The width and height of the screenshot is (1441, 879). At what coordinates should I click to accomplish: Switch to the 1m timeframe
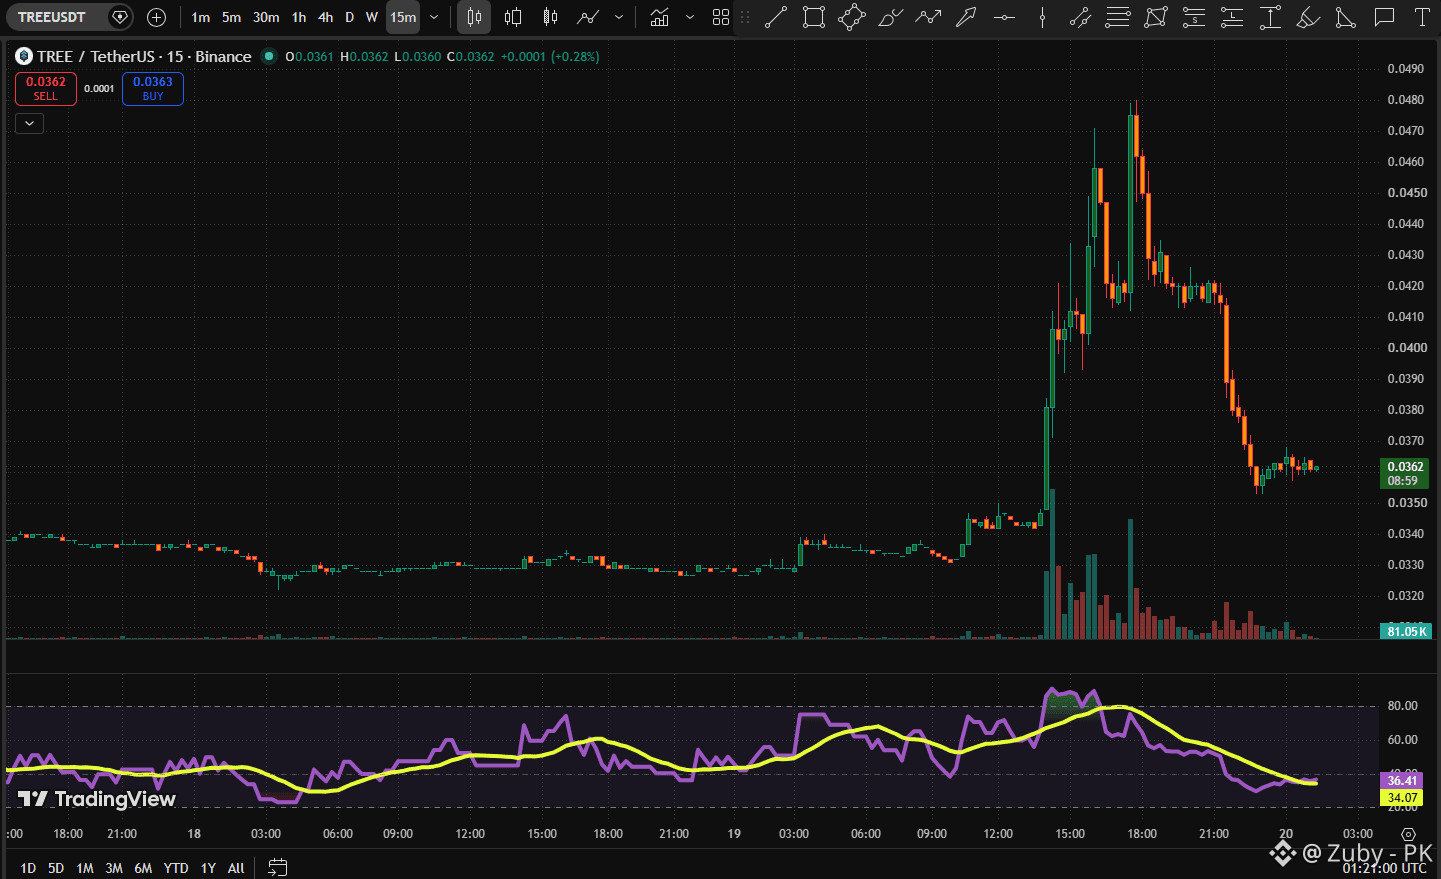201,17
